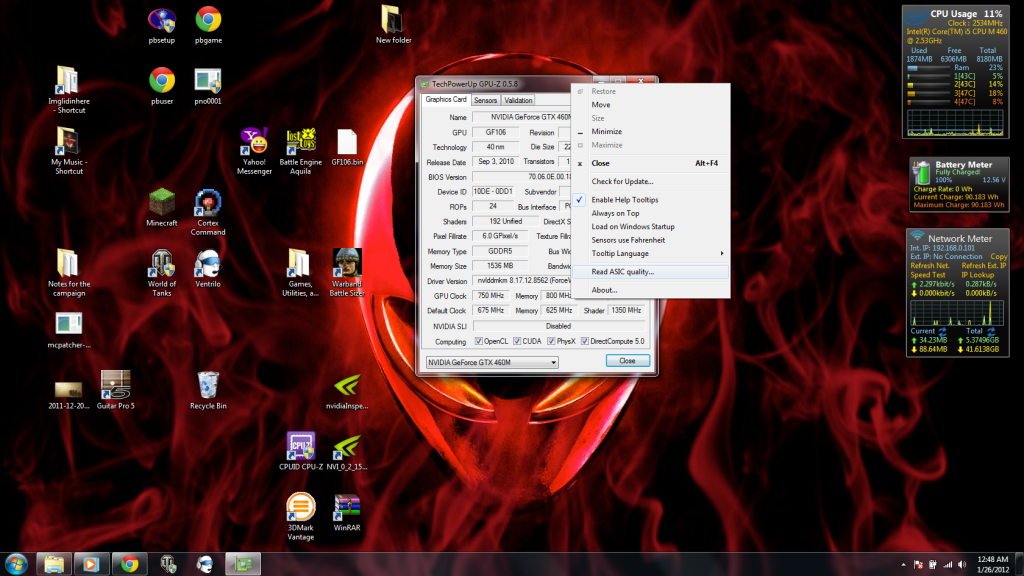
Task: Open Windows Explorer from taskbar
Action: pyautogui.click(x=54, y=564)
